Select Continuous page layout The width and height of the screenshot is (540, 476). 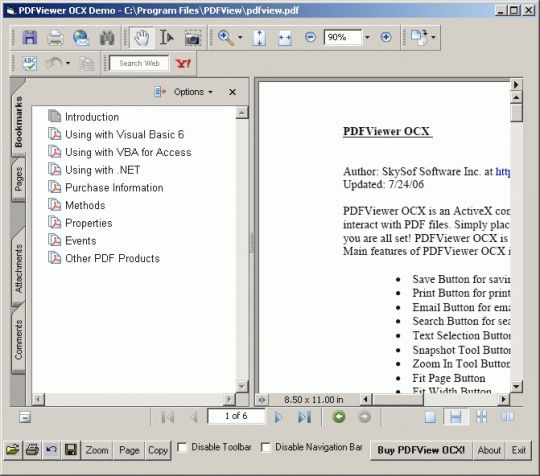(456, 417)
